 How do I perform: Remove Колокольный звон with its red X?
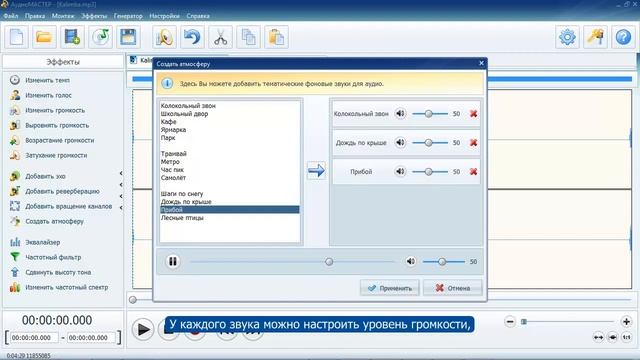click(473, 113)
